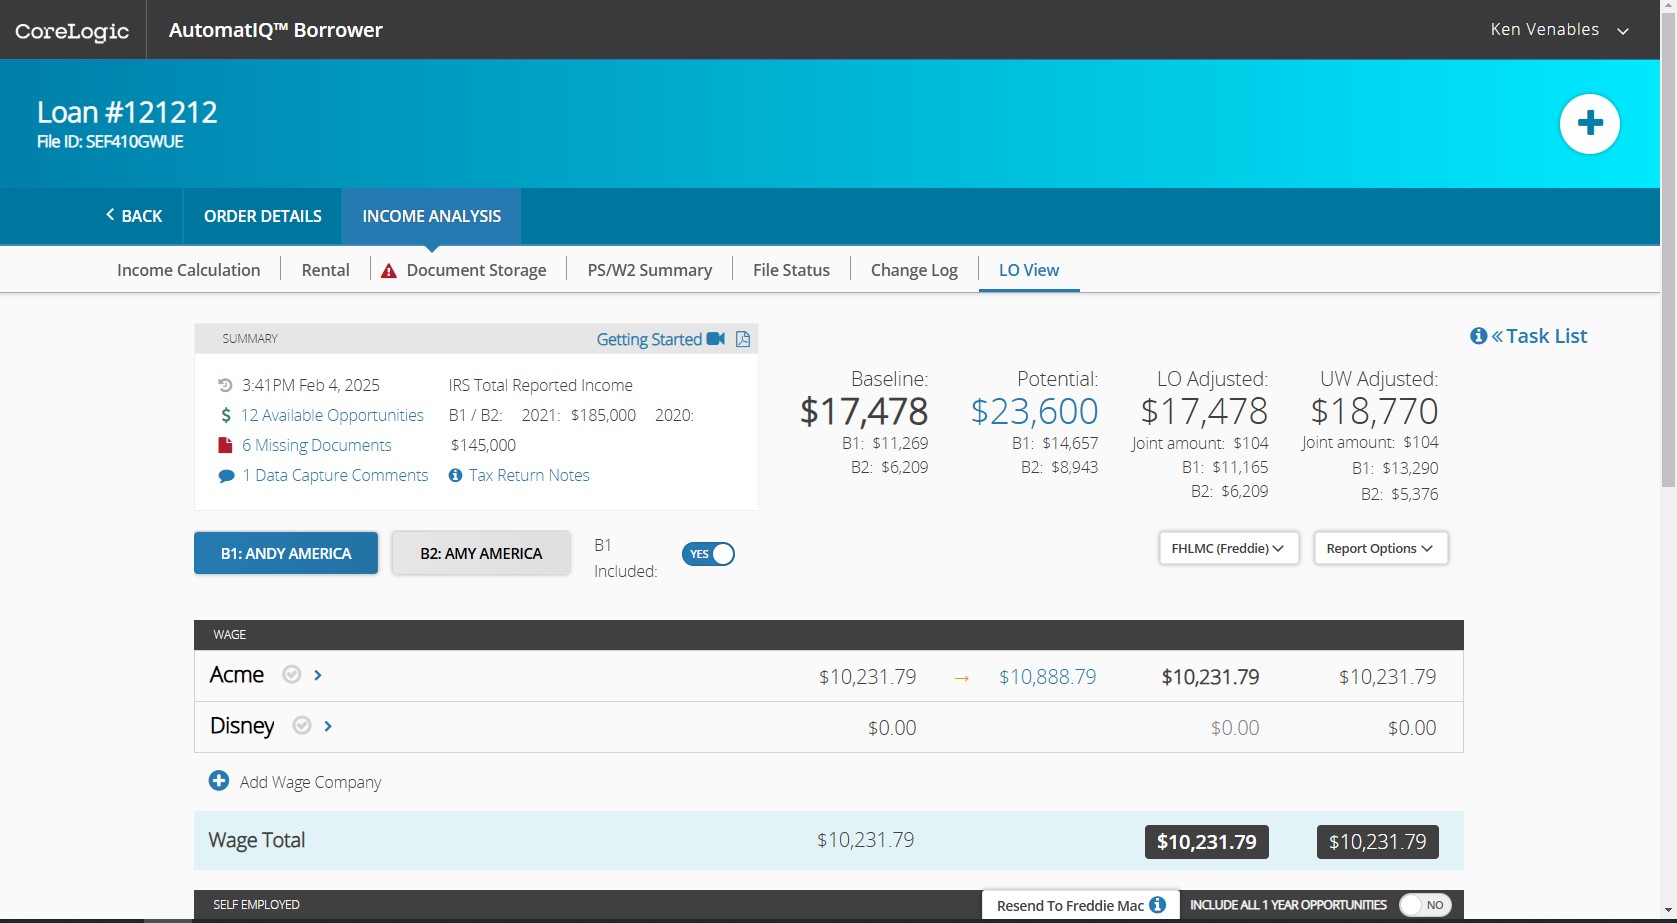Screen dimensions: 1677x923
Task: Click the red missing documents file icon
Action: tap(225, 445)
